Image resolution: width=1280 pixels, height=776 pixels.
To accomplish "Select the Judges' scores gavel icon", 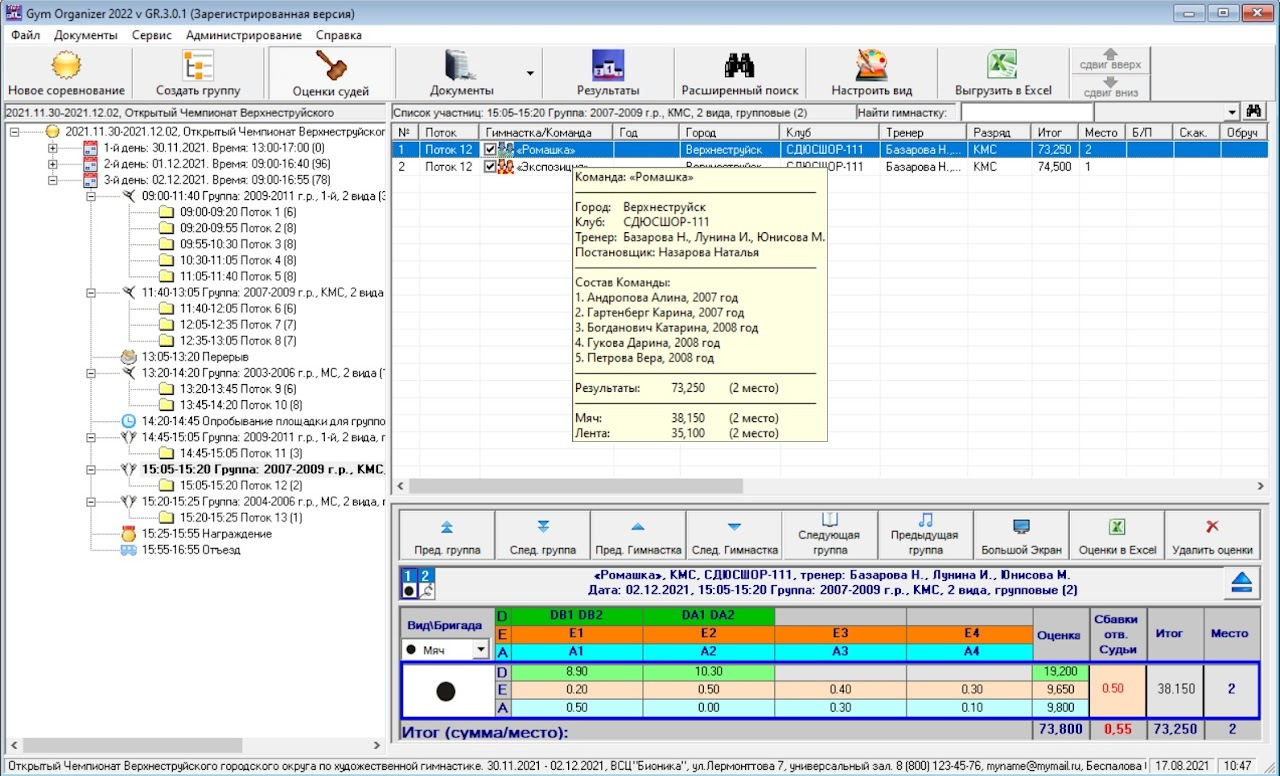I will click(330, 66).
